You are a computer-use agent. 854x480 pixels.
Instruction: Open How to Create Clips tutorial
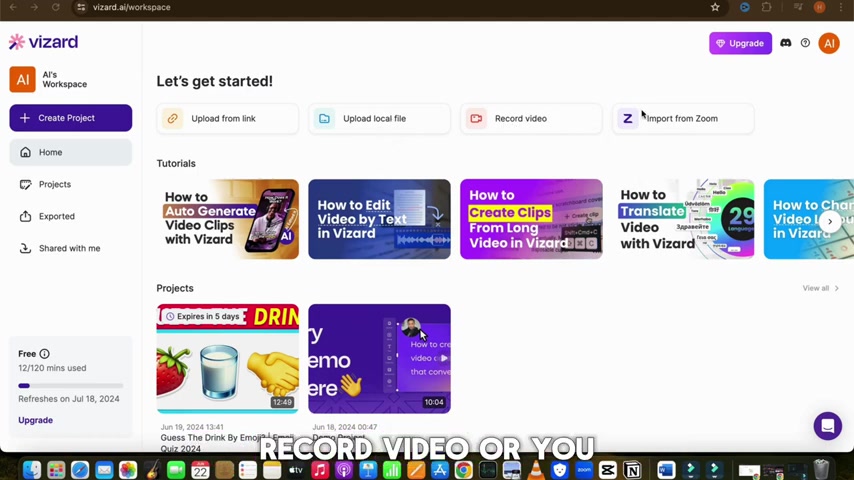coord(531,219)
